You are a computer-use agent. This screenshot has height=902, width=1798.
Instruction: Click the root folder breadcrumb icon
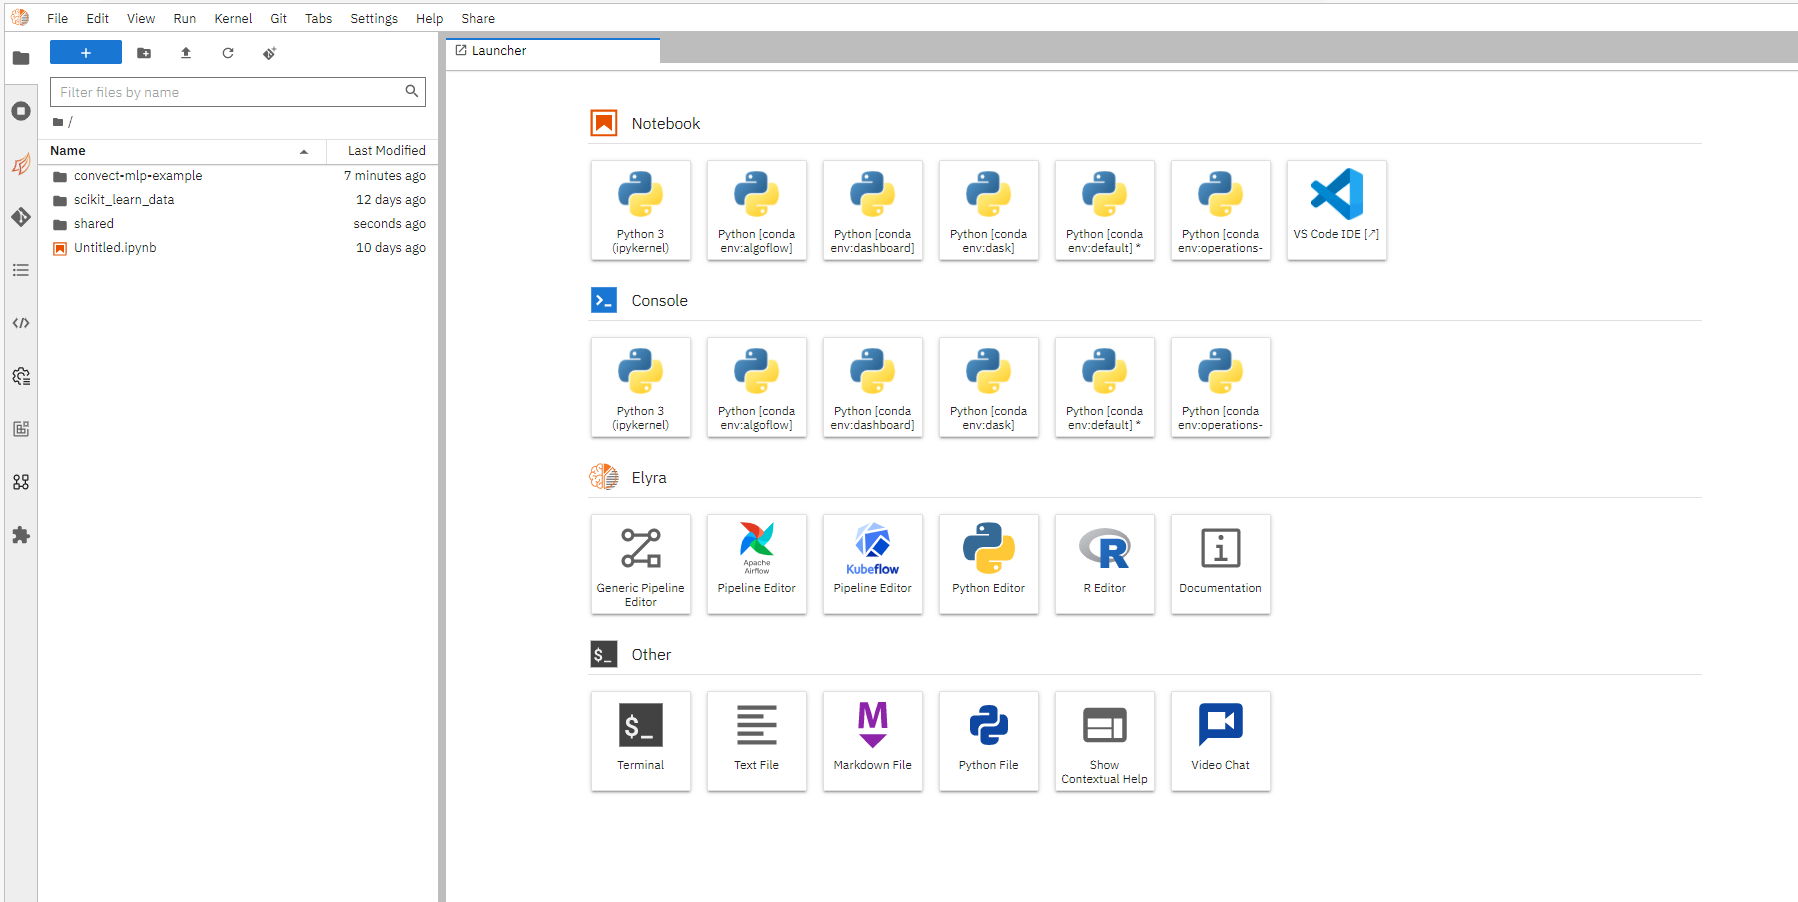click(x=58, y=122)
